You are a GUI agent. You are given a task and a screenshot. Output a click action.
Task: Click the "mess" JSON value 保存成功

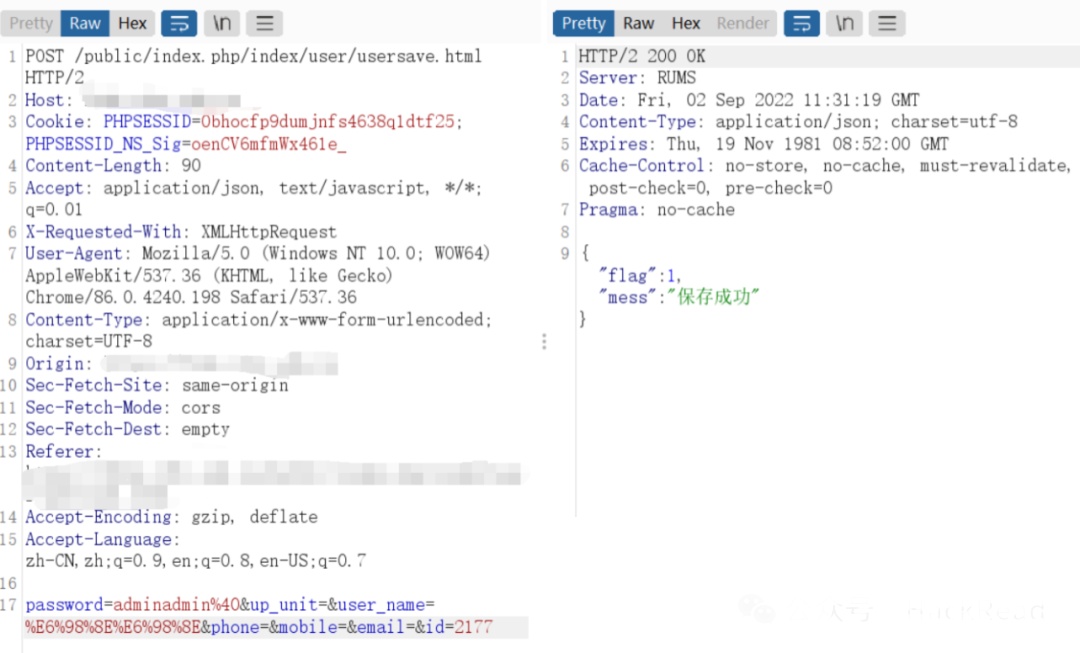point(714,298)
